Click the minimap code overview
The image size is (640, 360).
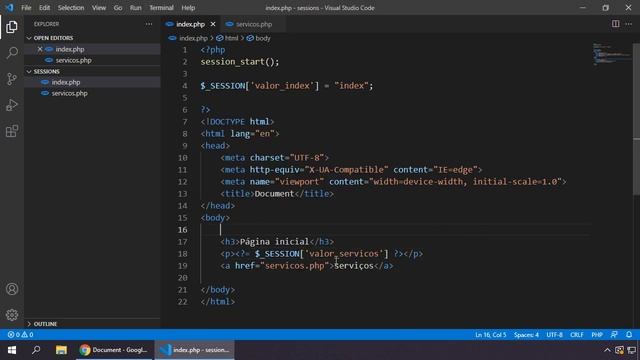611,53
